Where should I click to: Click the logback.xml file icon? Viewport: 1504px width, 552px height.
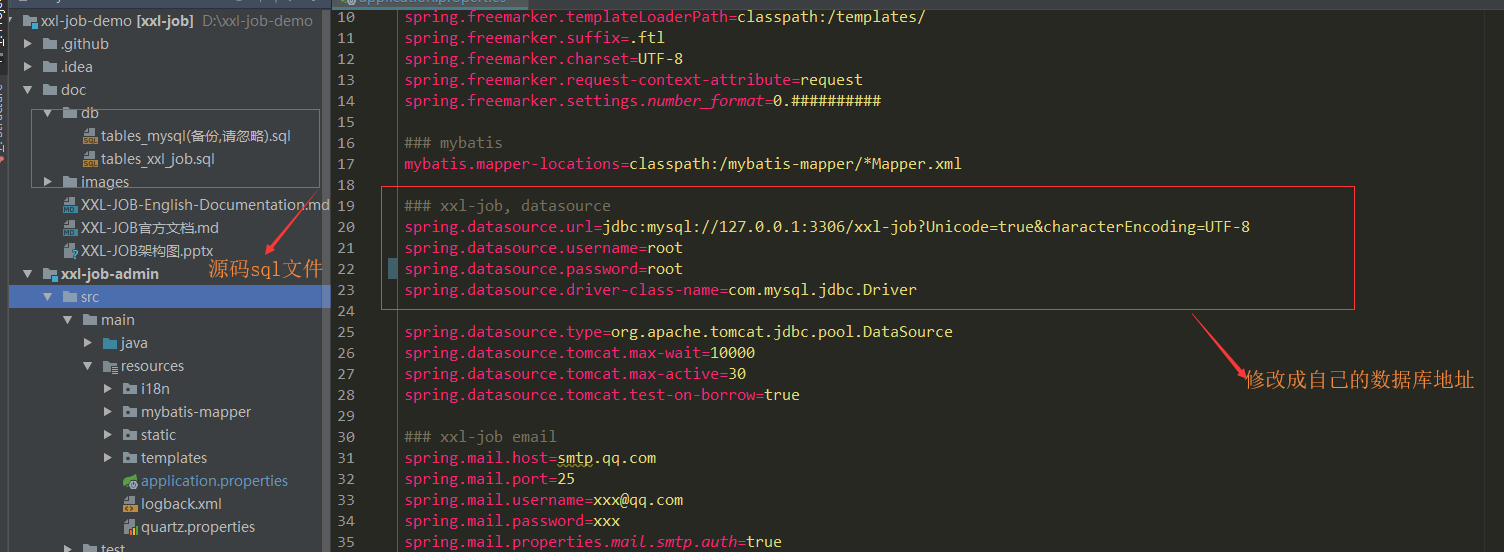pos(130,504)
